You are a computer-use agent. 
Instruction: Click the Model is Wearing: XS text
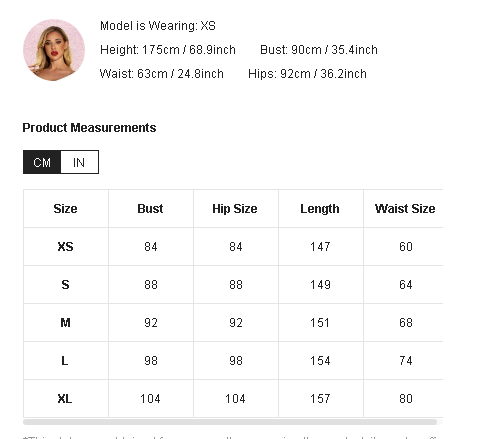[x=158, y=26]
